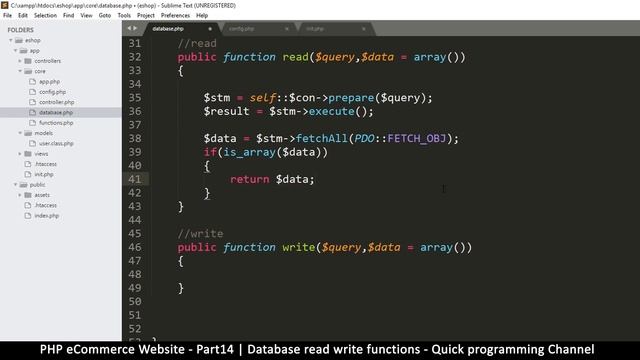Click the functions.php file icon
640x360 pixels.
coord(33,123)
